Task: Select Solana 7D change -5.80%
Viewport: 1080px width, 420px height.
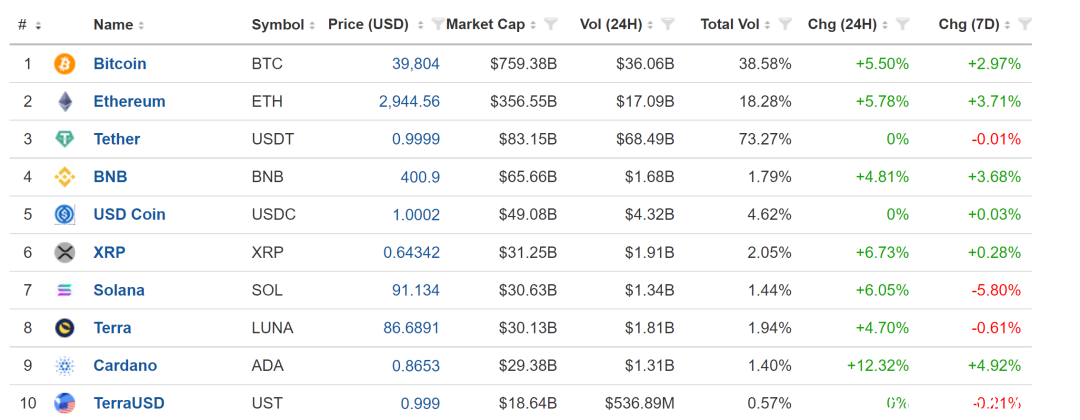Action: click(x=996, y=291)
